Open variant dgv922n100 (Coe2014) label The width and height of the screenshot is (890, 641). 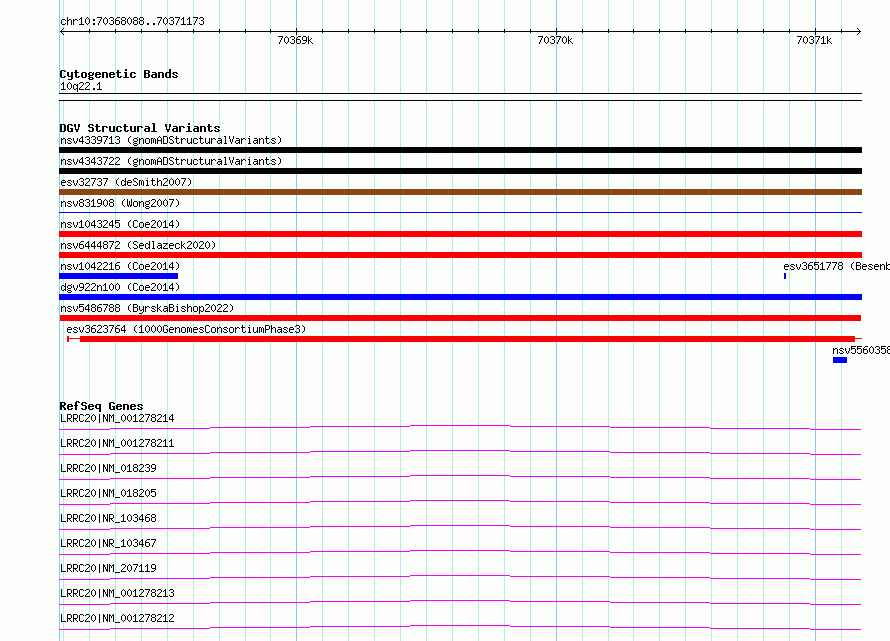point(120,287)
